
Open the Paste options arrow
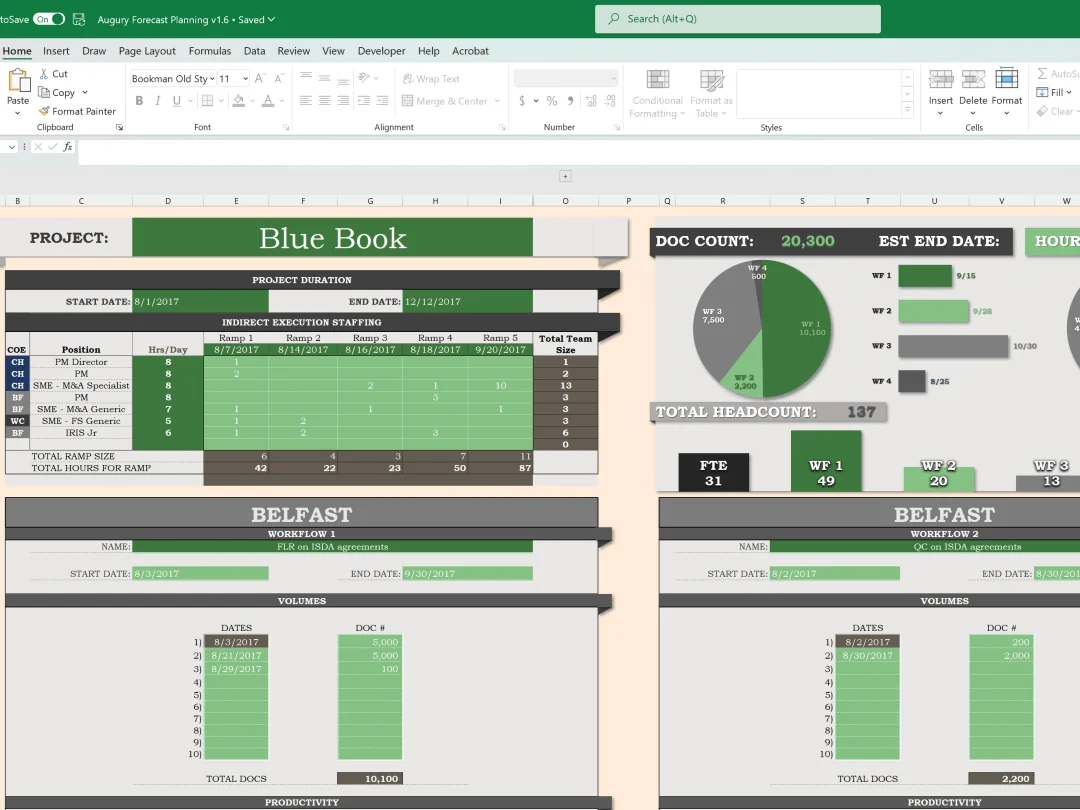tap(18, 113)
